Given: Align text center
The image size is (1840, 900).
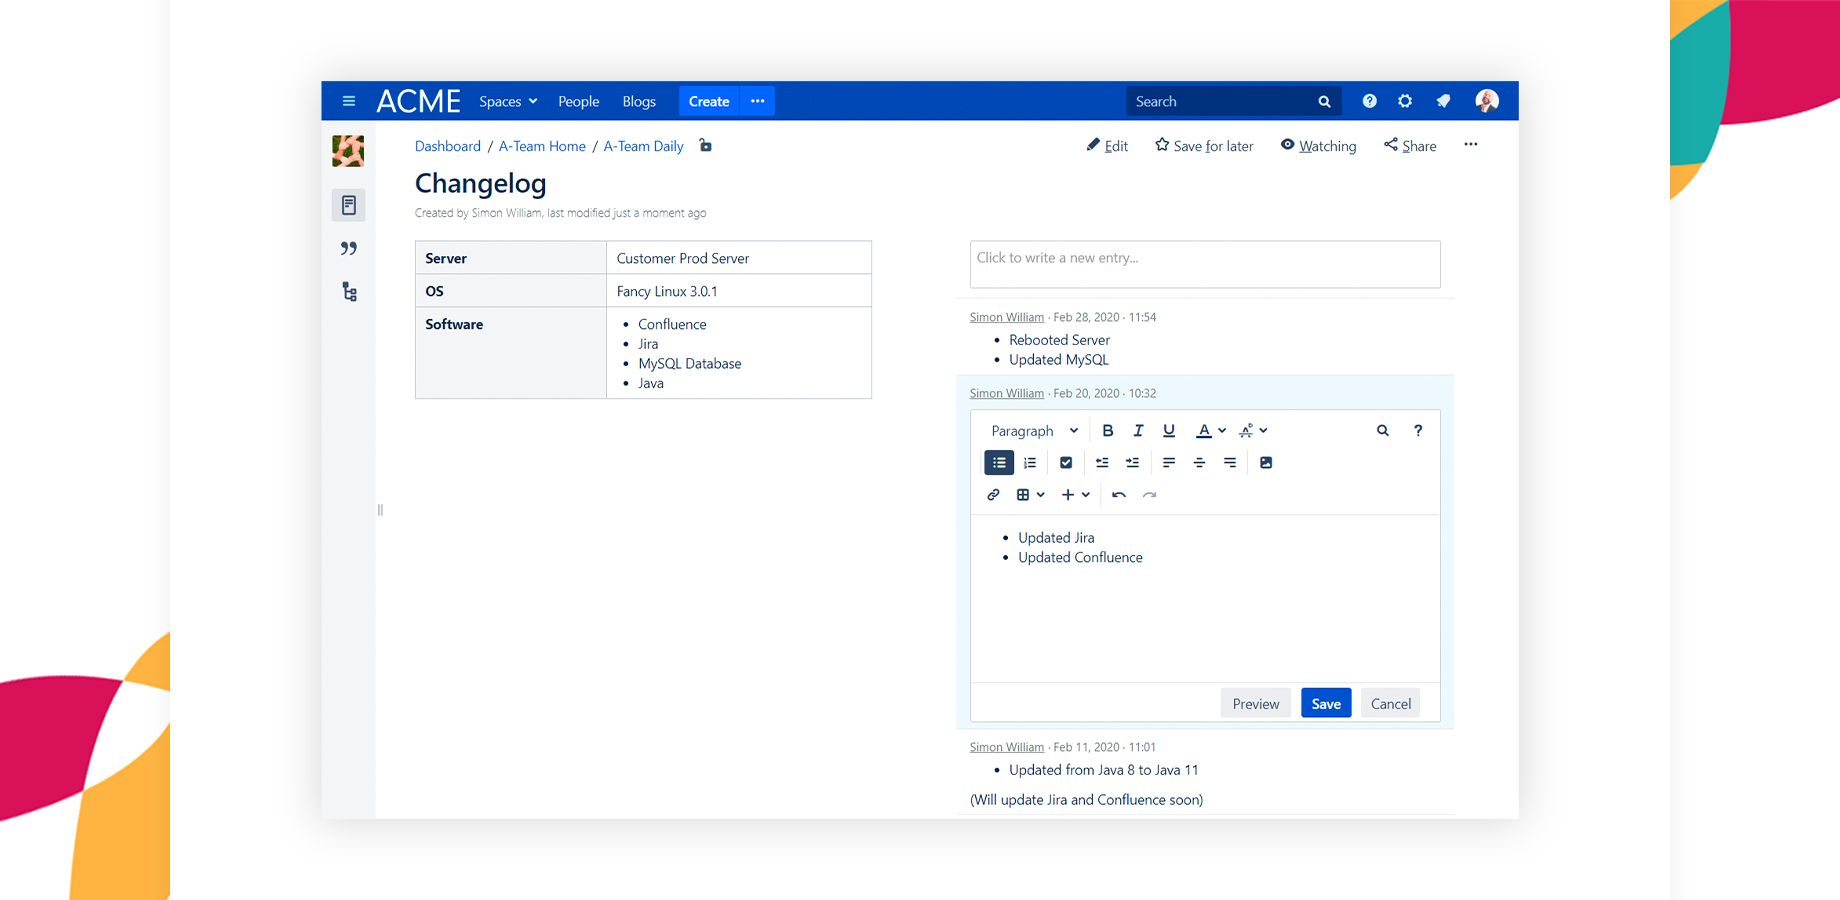Looking at the screenshot, I should click(x=1199, y=463).
